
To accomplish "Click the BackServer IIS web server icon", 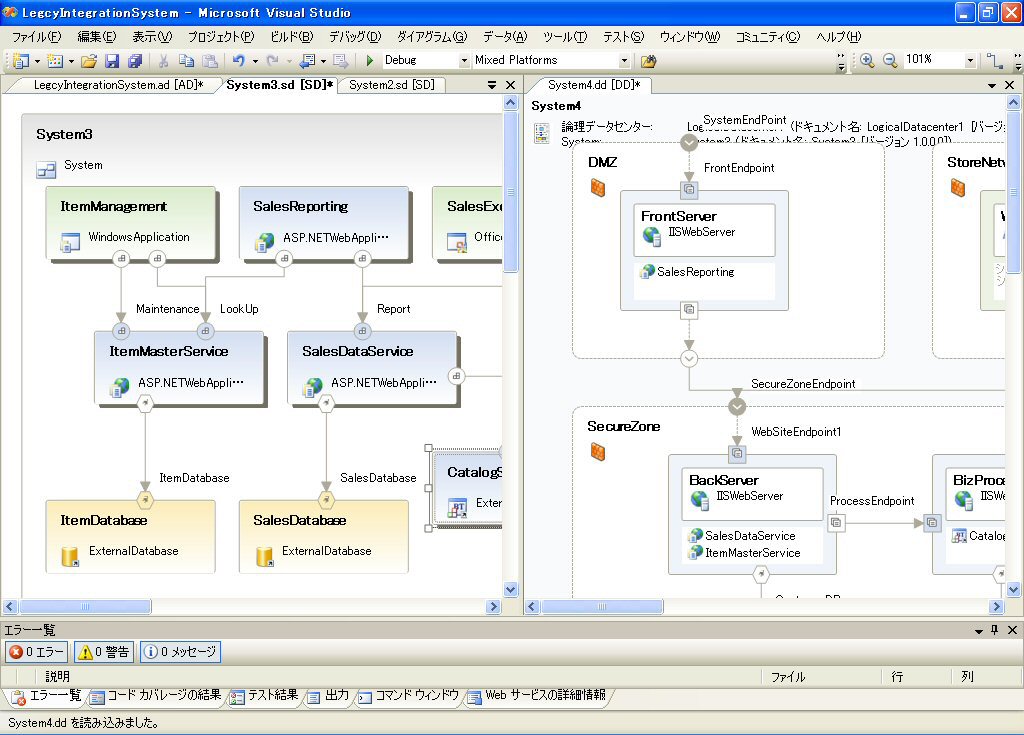I will click(x=699, y=499).
